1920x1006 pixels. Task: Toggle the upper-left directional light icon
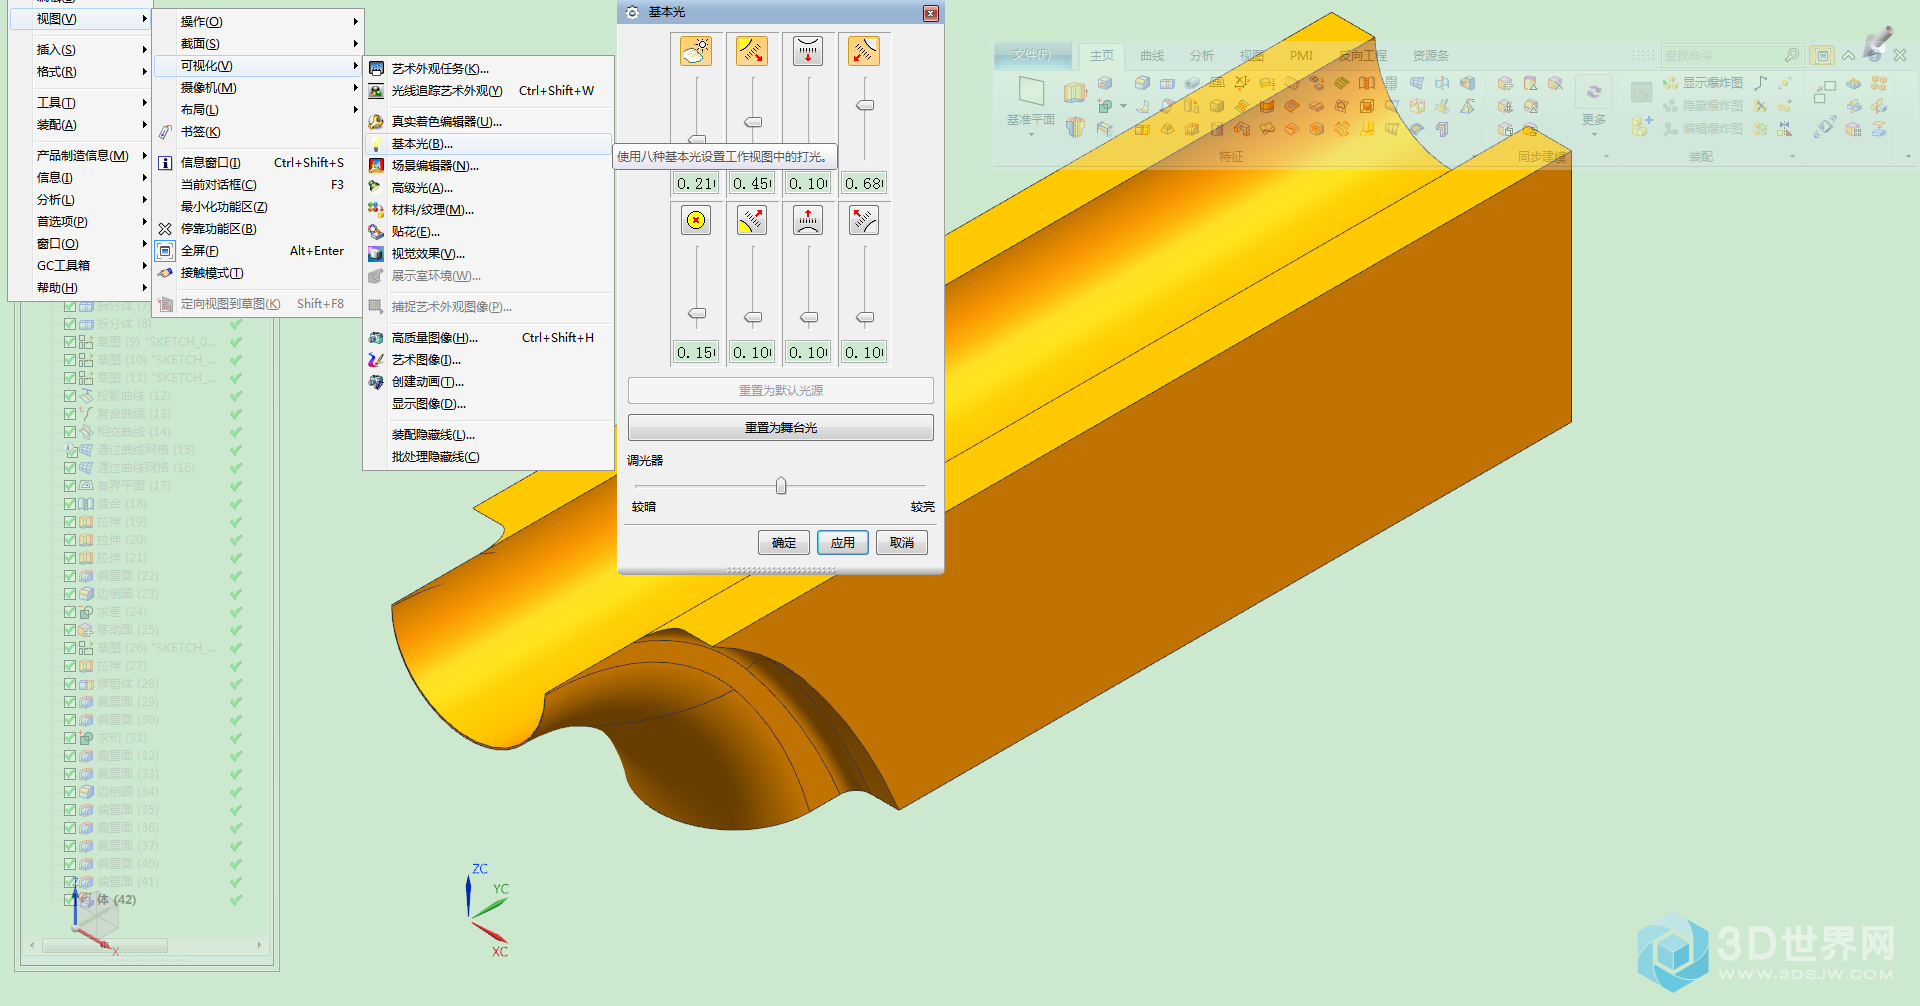tap(752, 51)
